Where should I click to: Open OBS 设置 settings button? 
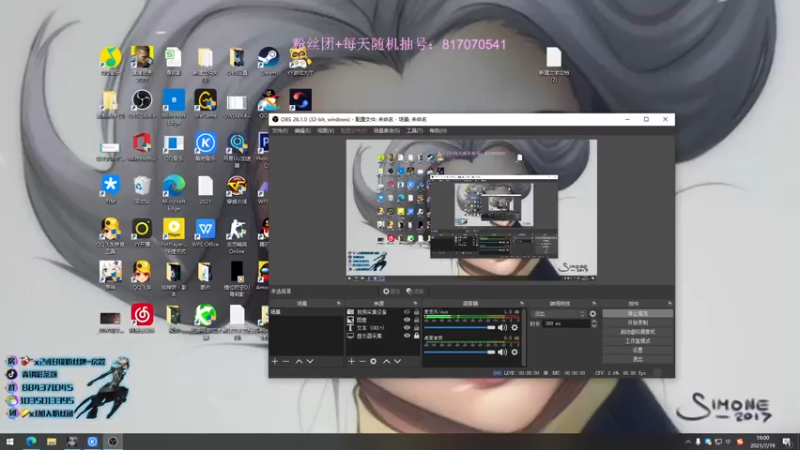[x=638, y=350]
